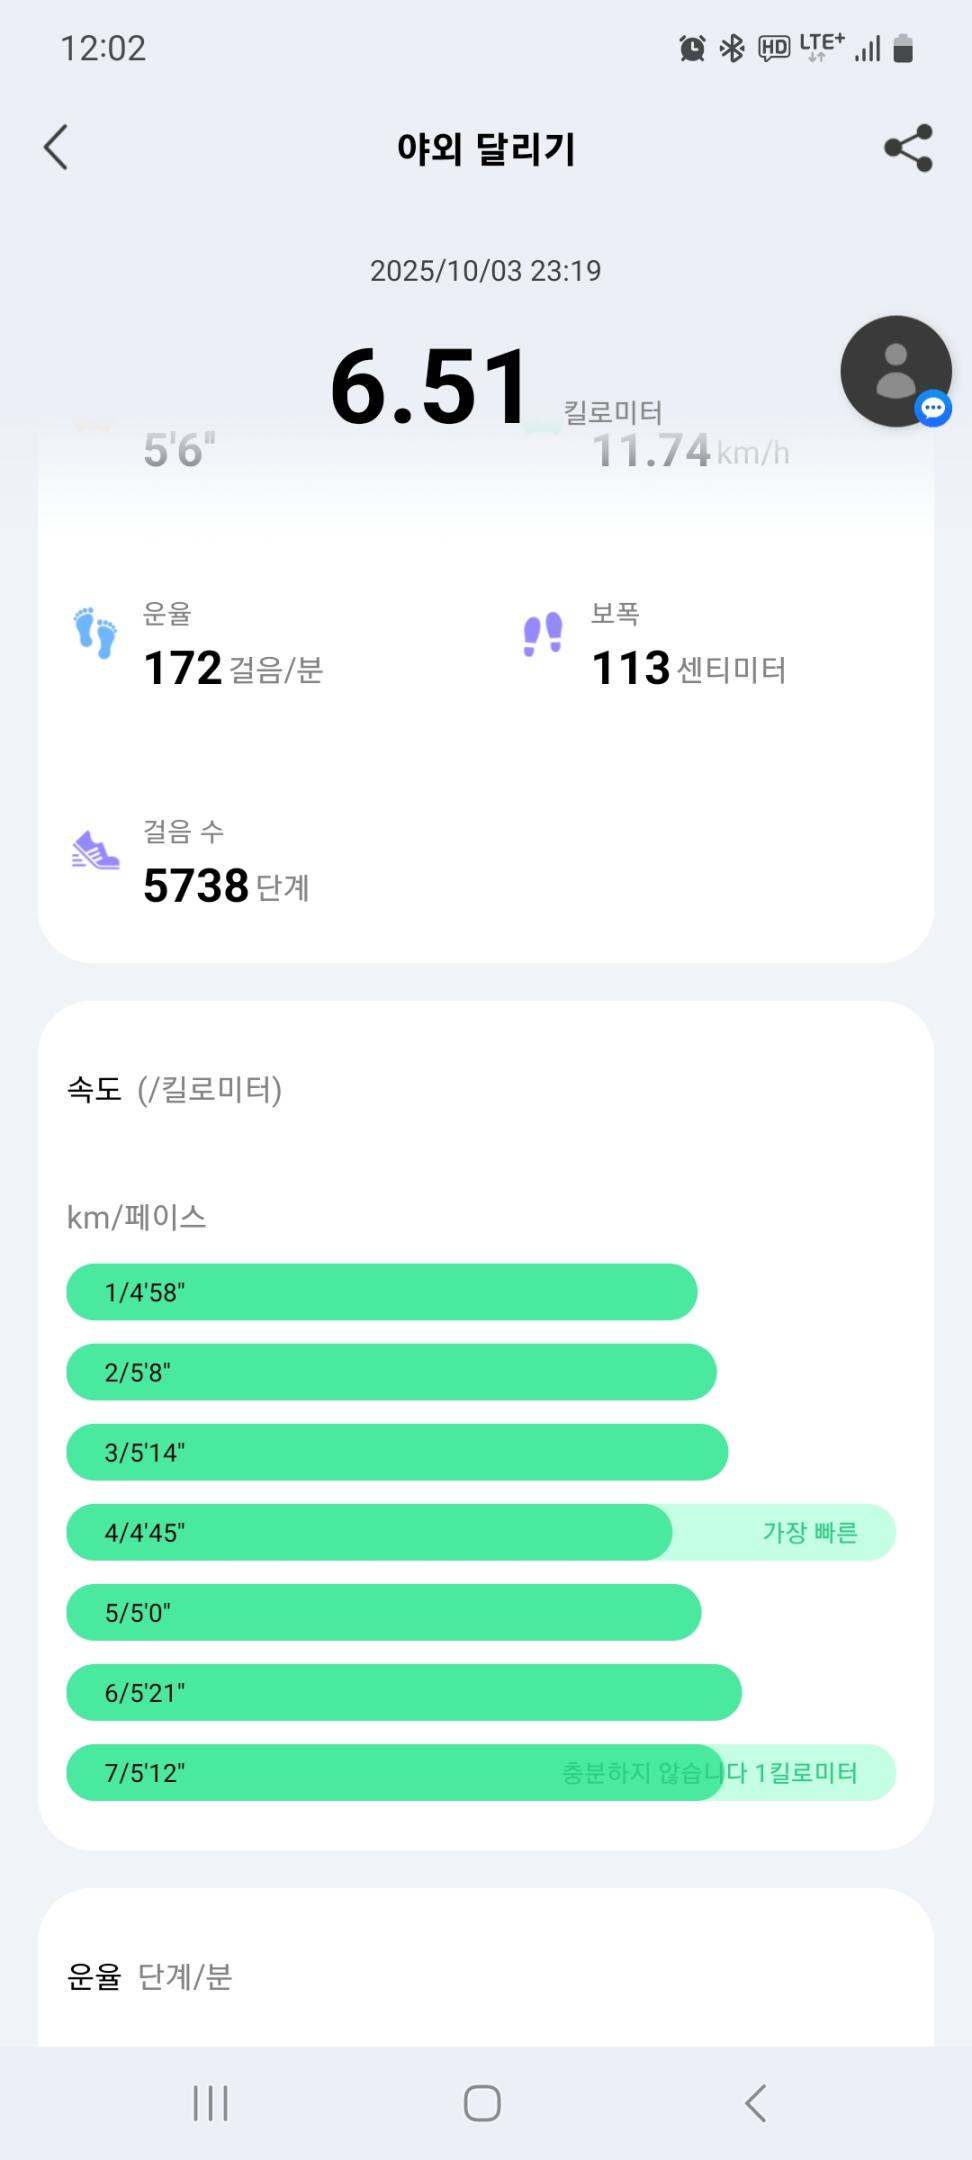
Task: Select kilometer 4 pace bar 4'45"
Action: 368,1532
